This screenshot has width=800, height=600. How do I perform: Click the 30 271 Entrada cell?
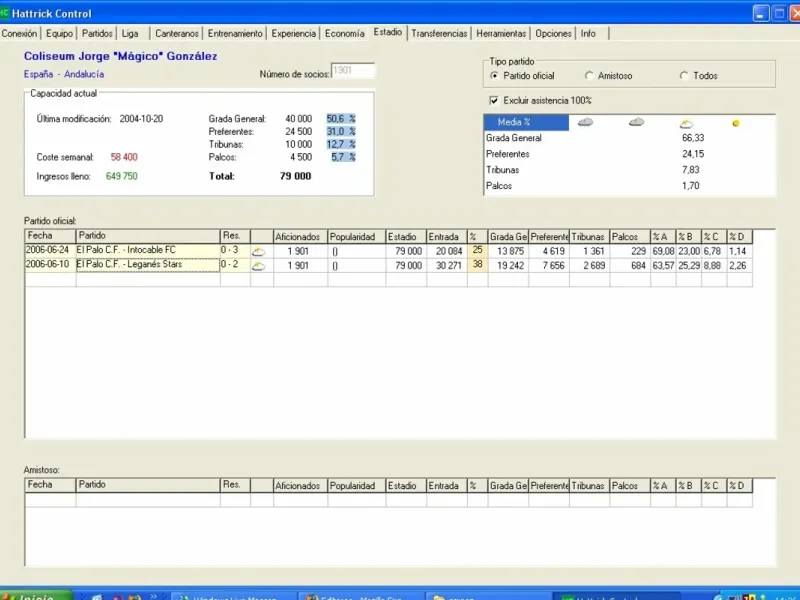[447, 265]
